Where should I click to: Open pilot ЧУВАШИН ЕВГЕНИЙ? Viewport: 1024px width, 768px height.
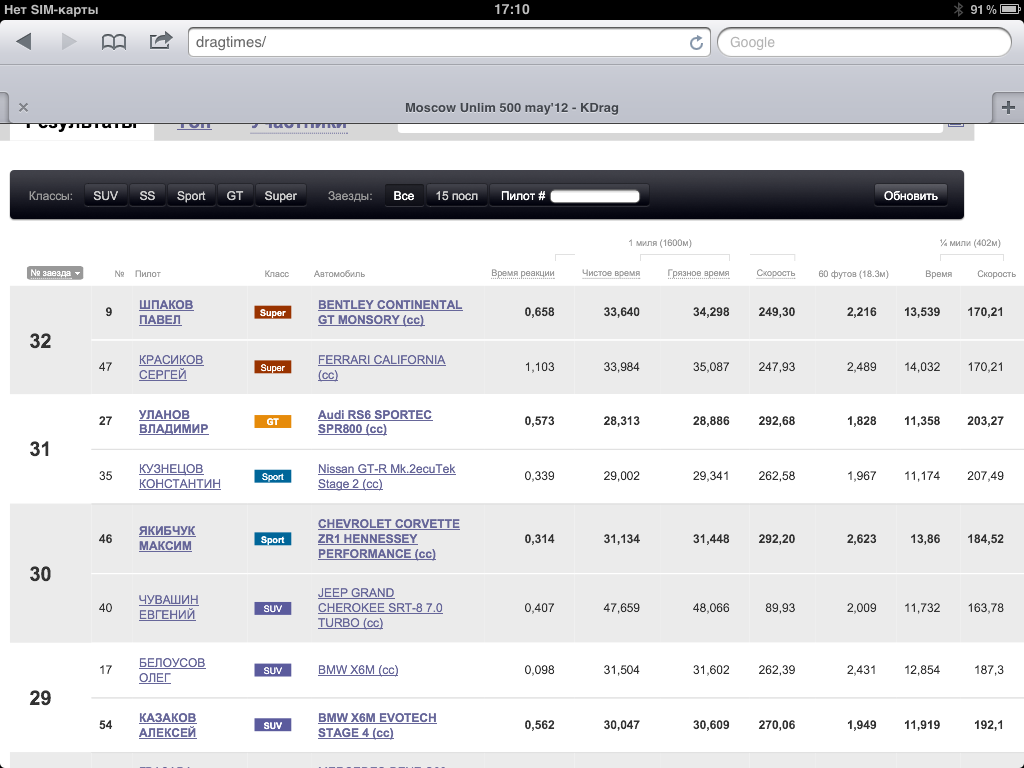(168, 607)
